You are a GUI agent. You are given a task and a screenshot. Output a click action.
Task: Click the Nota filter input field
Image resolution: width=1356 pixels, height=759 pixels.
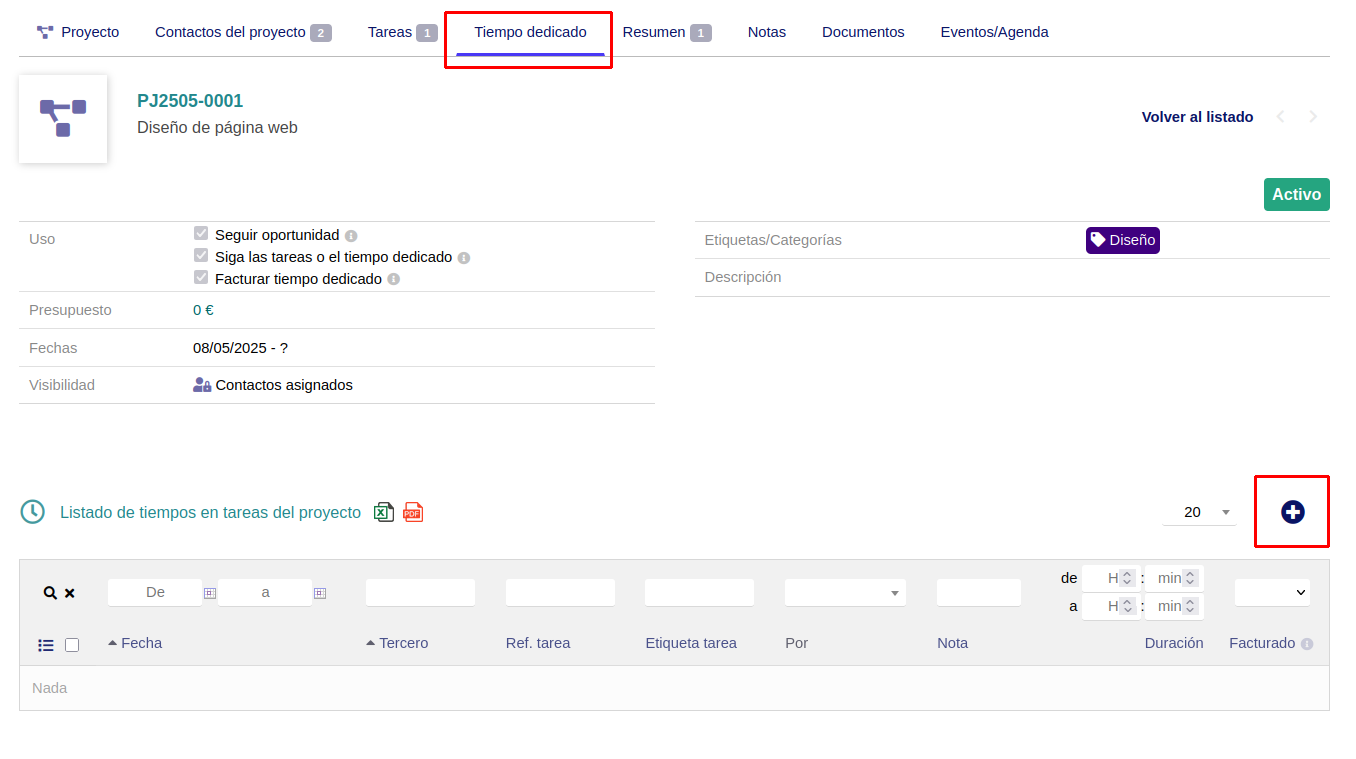tap(978, 593)
